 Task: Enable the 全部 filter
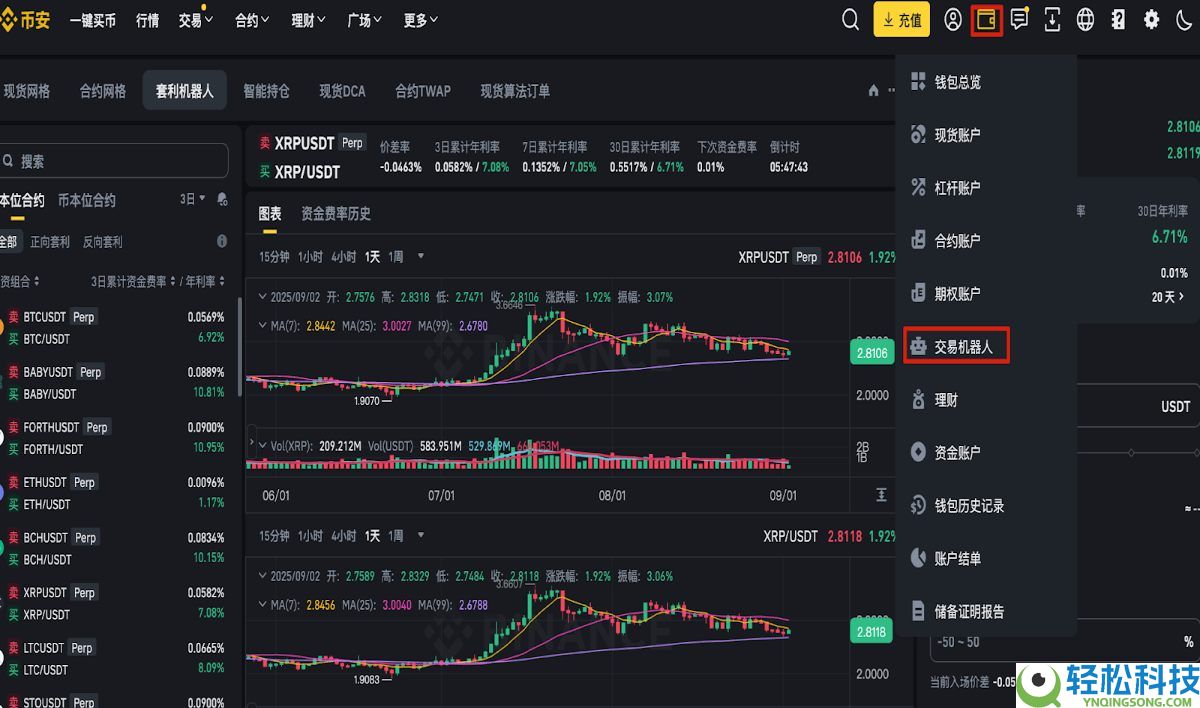tap(10, 241)
